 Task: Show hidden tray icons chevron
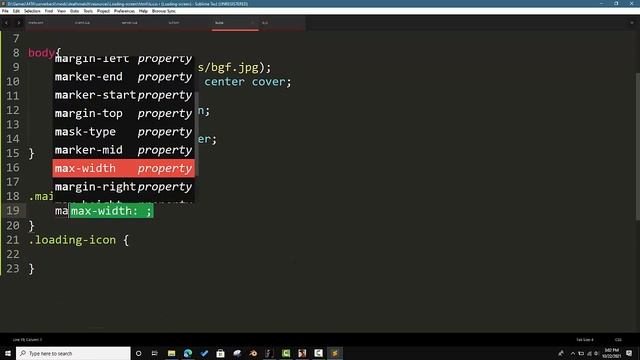coord(573,353)
